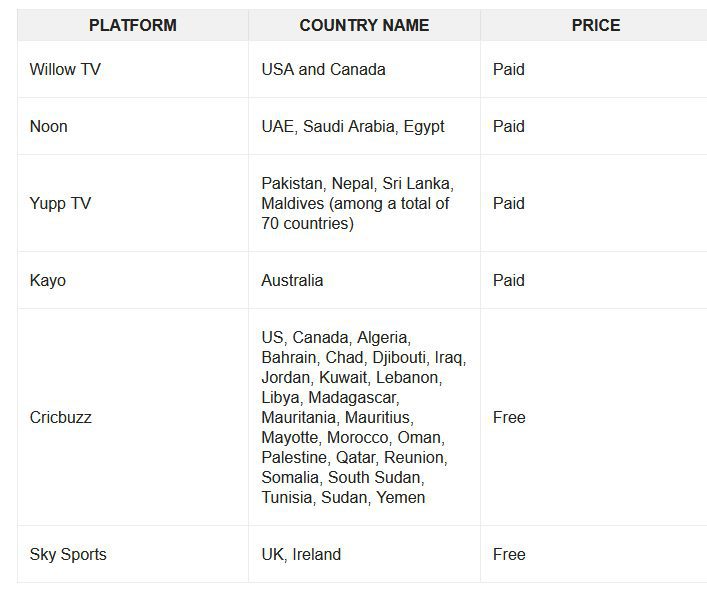This screenshot has height=605, width=707.
Task: Select the Kayo platform cell
Action: [133, 280]
